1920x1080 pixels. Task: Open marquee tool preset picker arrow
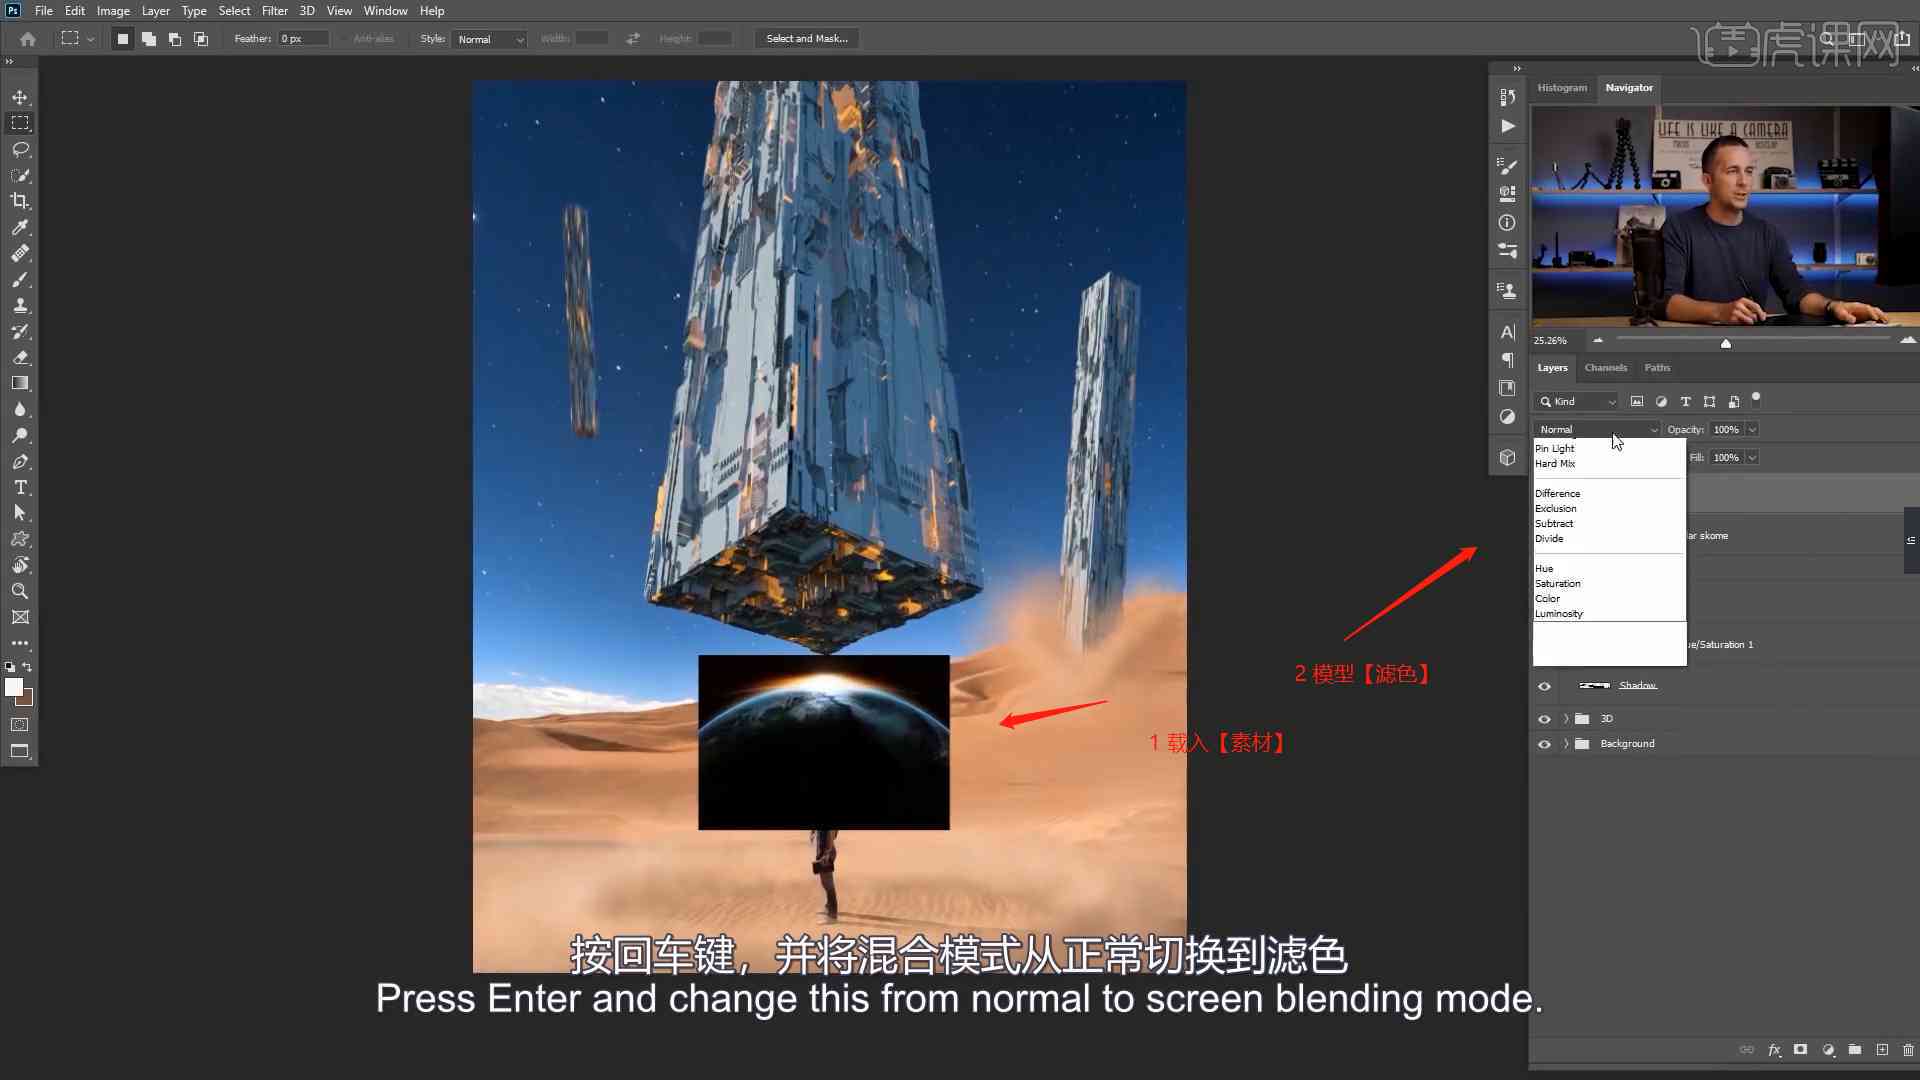click(x=91, y=39)
